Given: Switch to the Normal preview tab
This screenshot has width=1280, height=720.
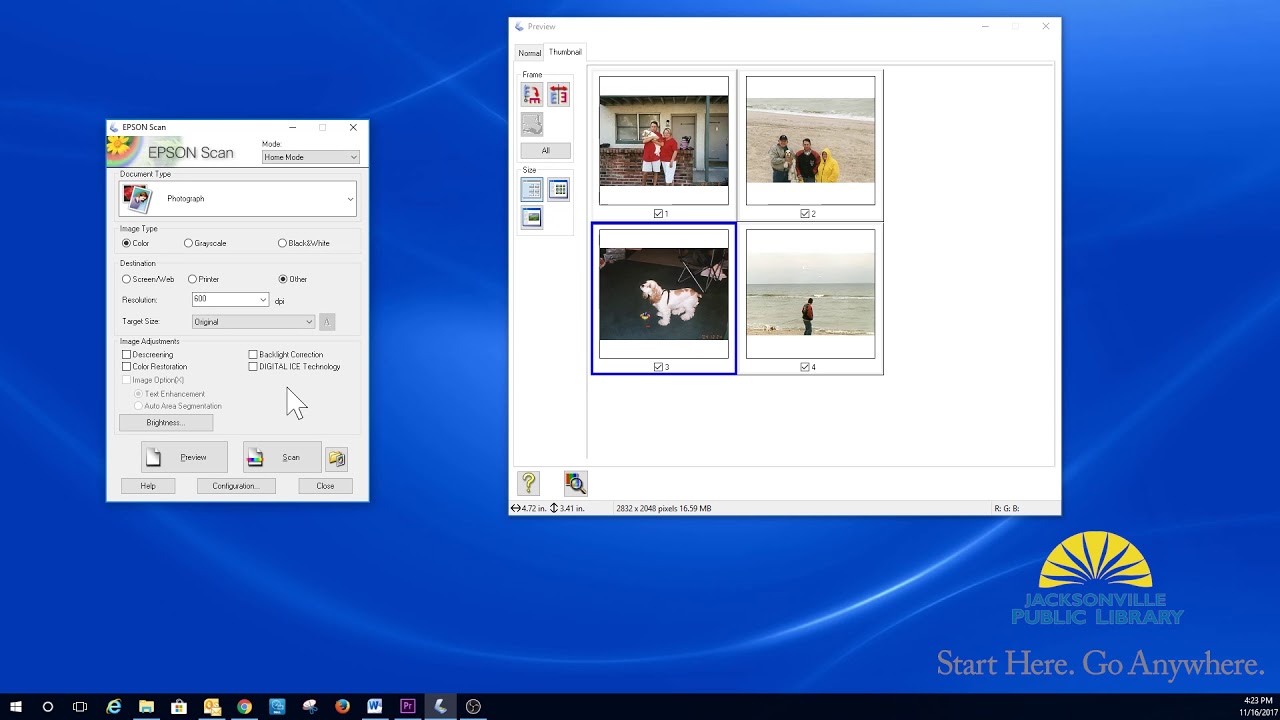Looking at the screenshot, I should [529, 53].
